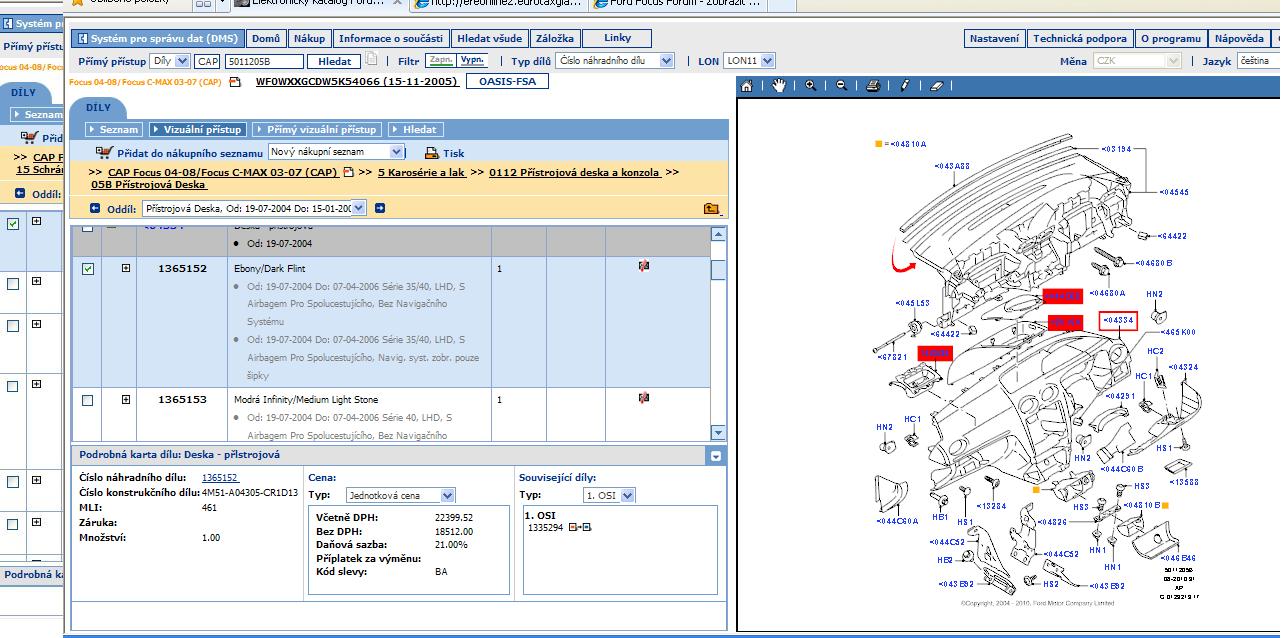This screenshot has width=1281, height=638.
Task: Open the Nákup menu
Action: (x=309, y=39)
